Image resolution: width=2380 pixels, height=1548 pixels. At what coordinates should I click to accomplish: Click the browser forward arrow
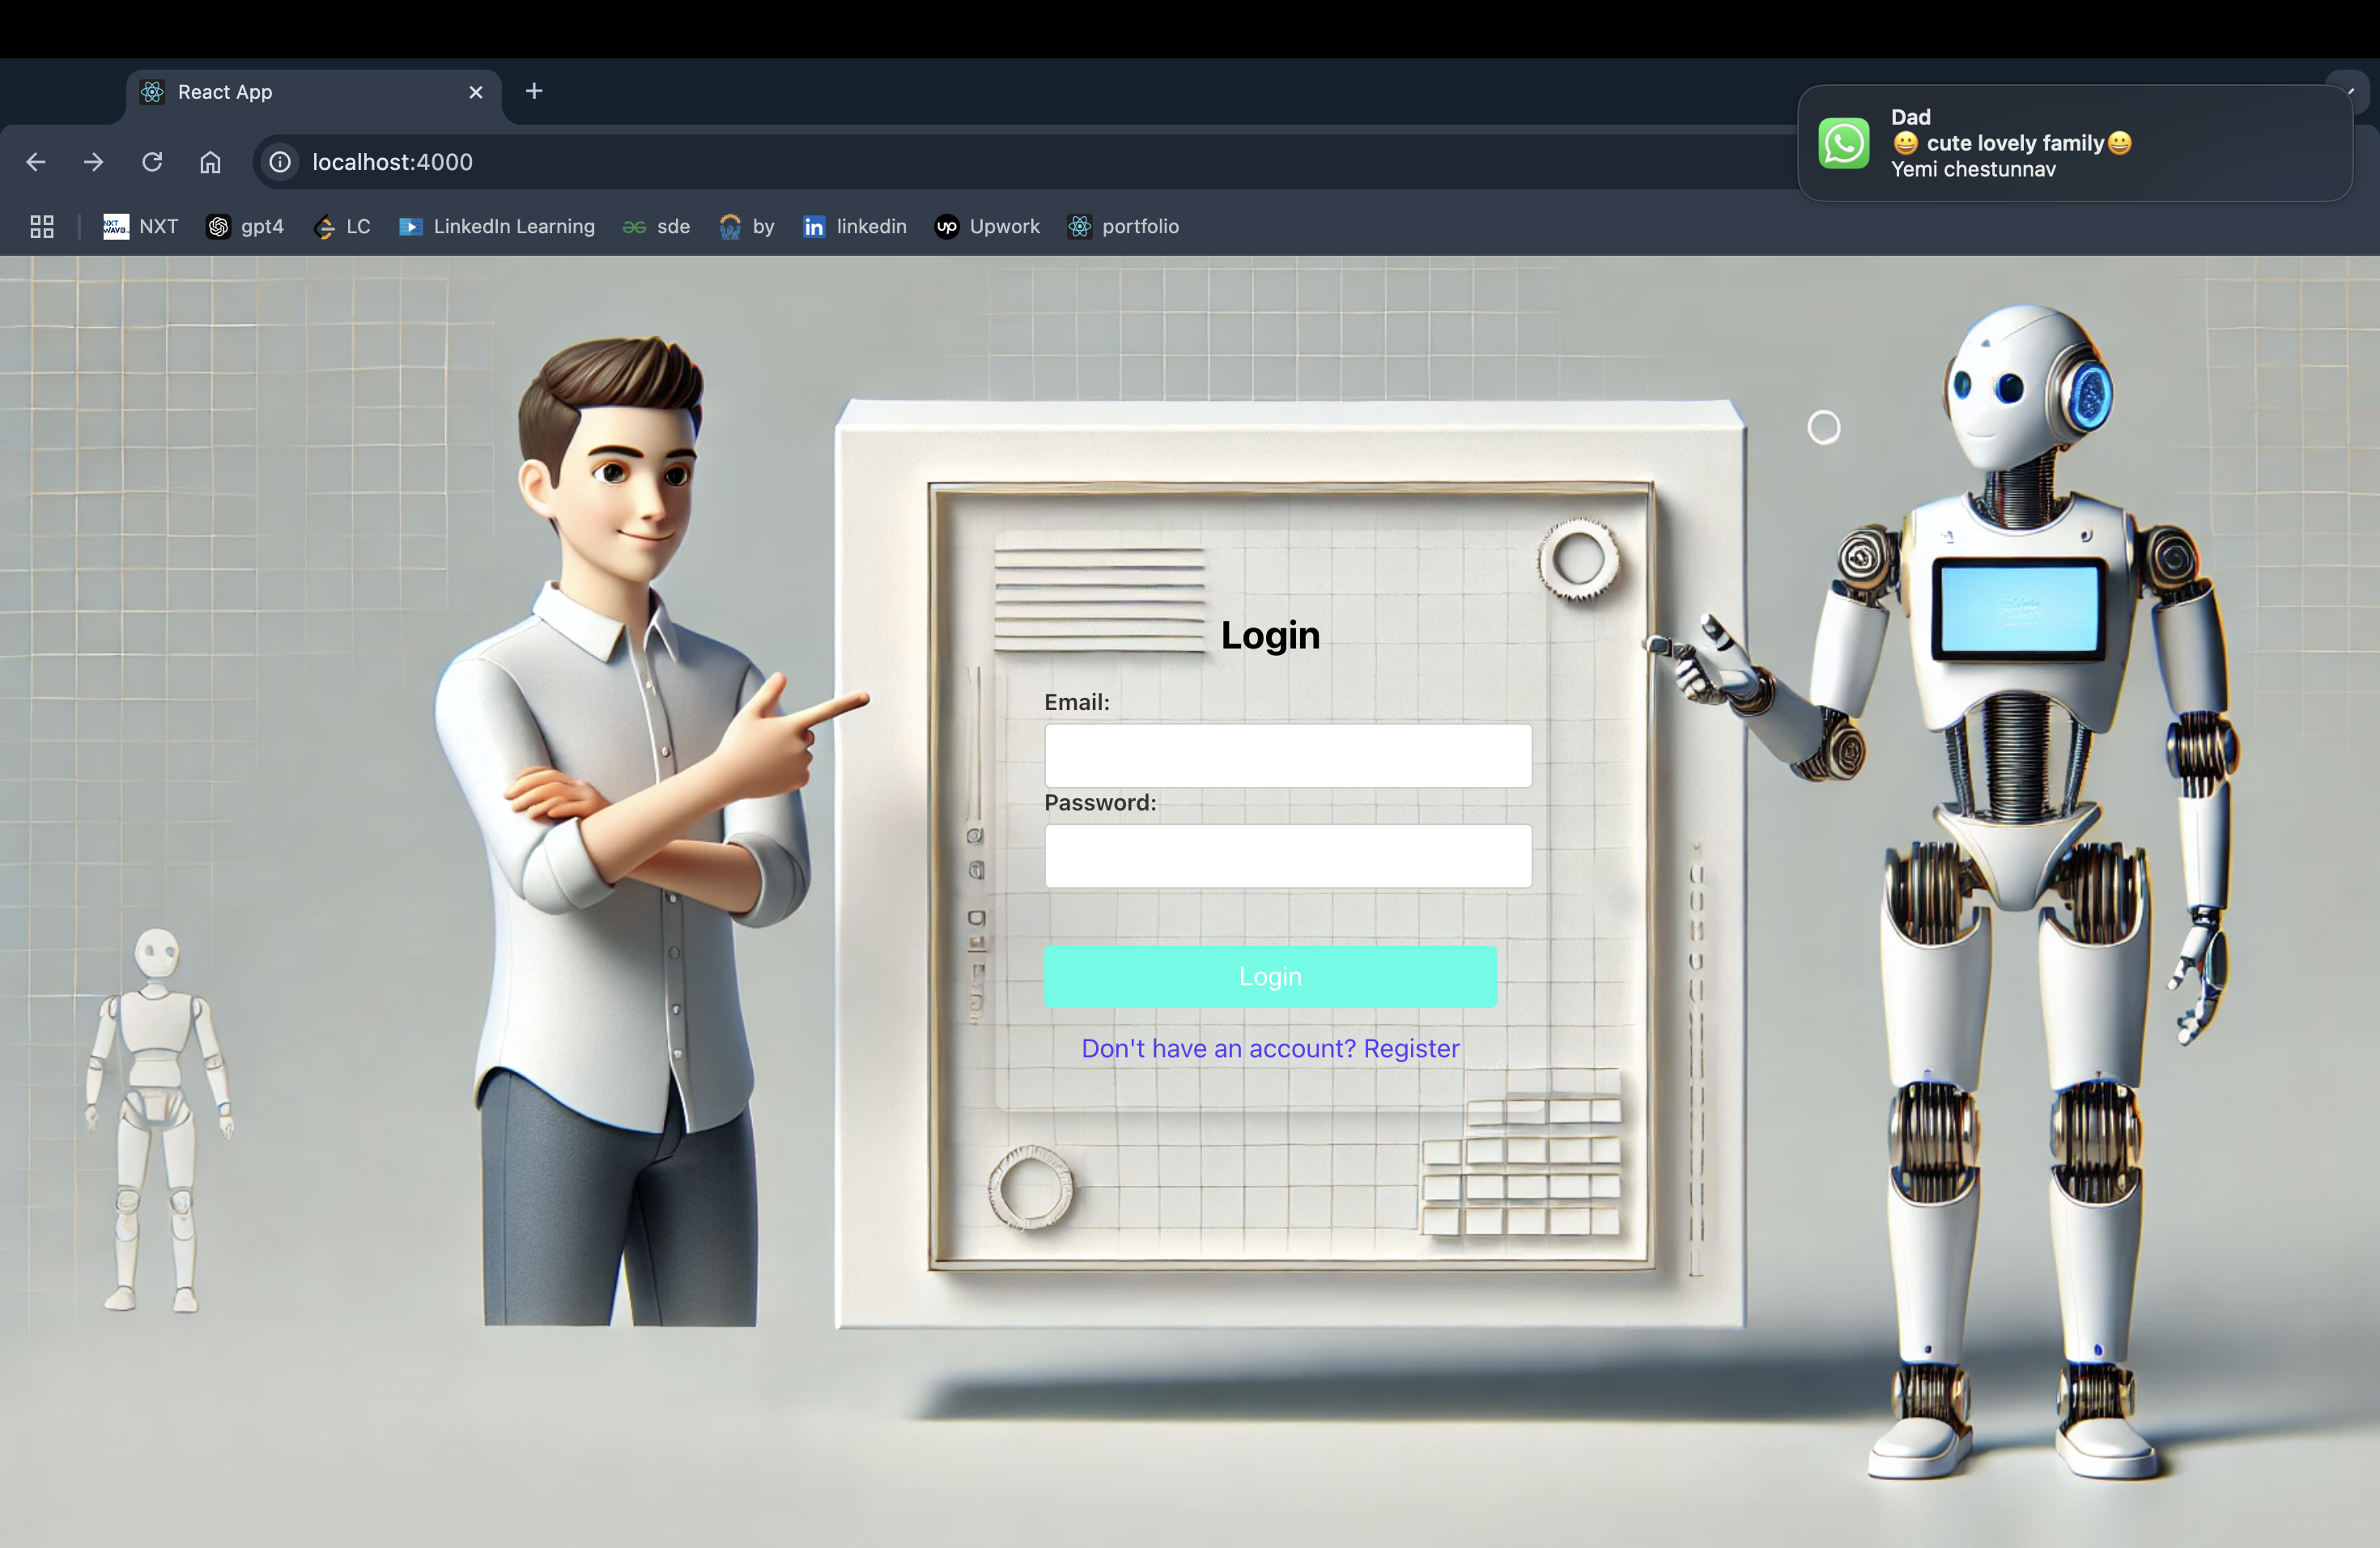(x=94, y=162)
